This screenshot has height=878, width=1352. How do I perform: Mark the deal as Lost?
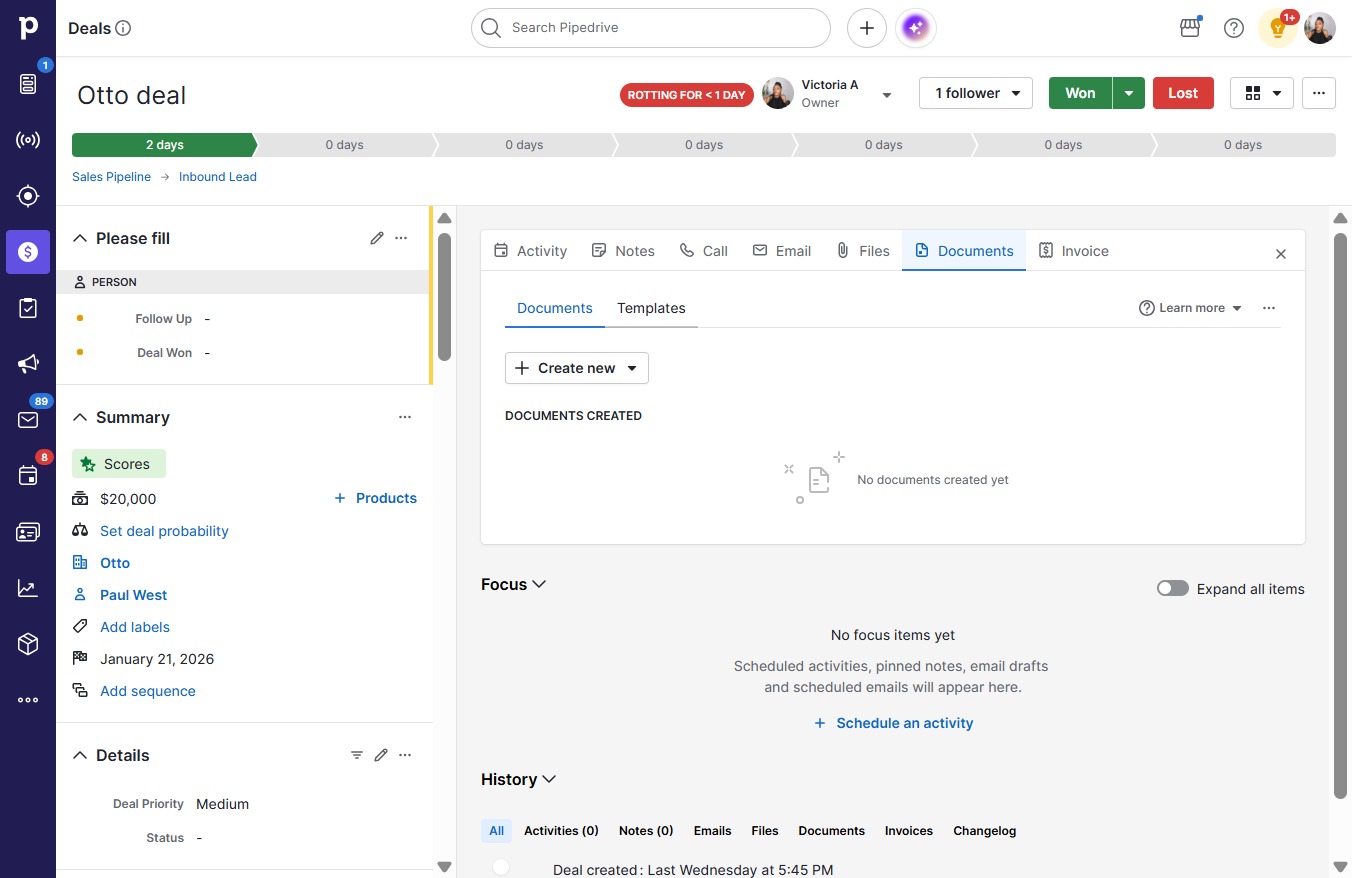(x=1183, y=93)
